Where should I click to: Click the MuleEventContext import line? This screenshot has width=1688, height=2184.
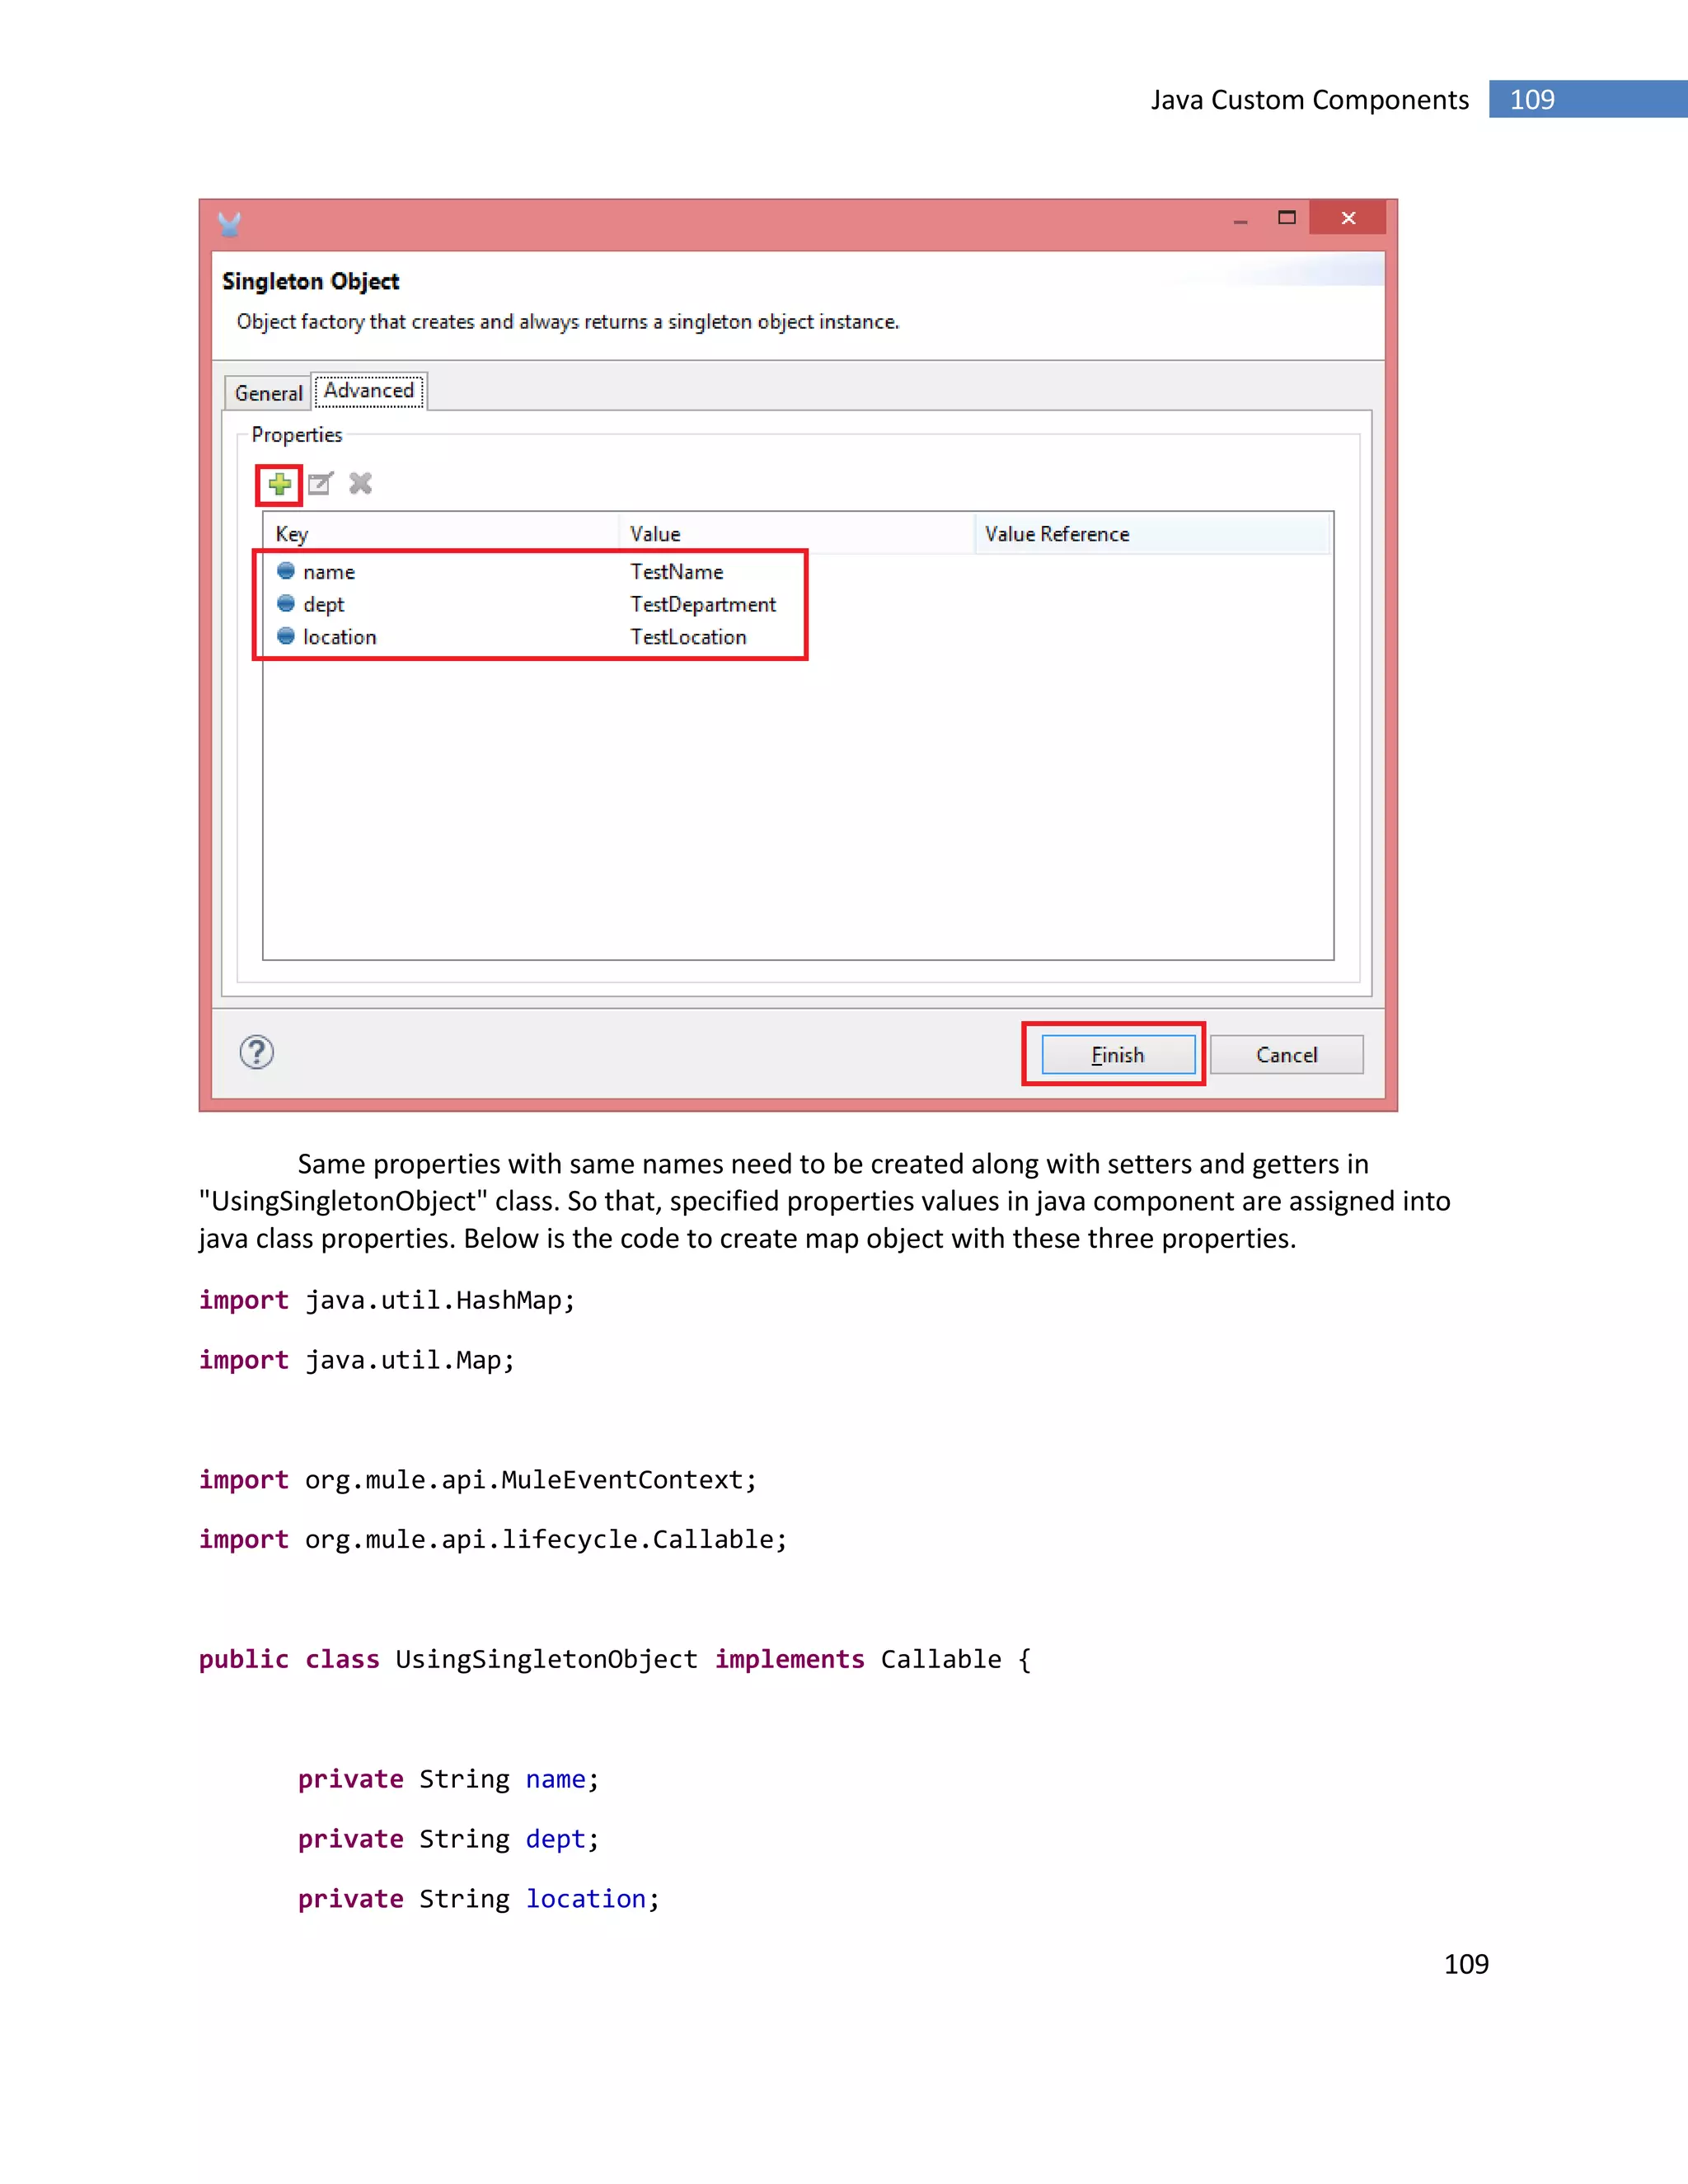[x=478, y=1480]
